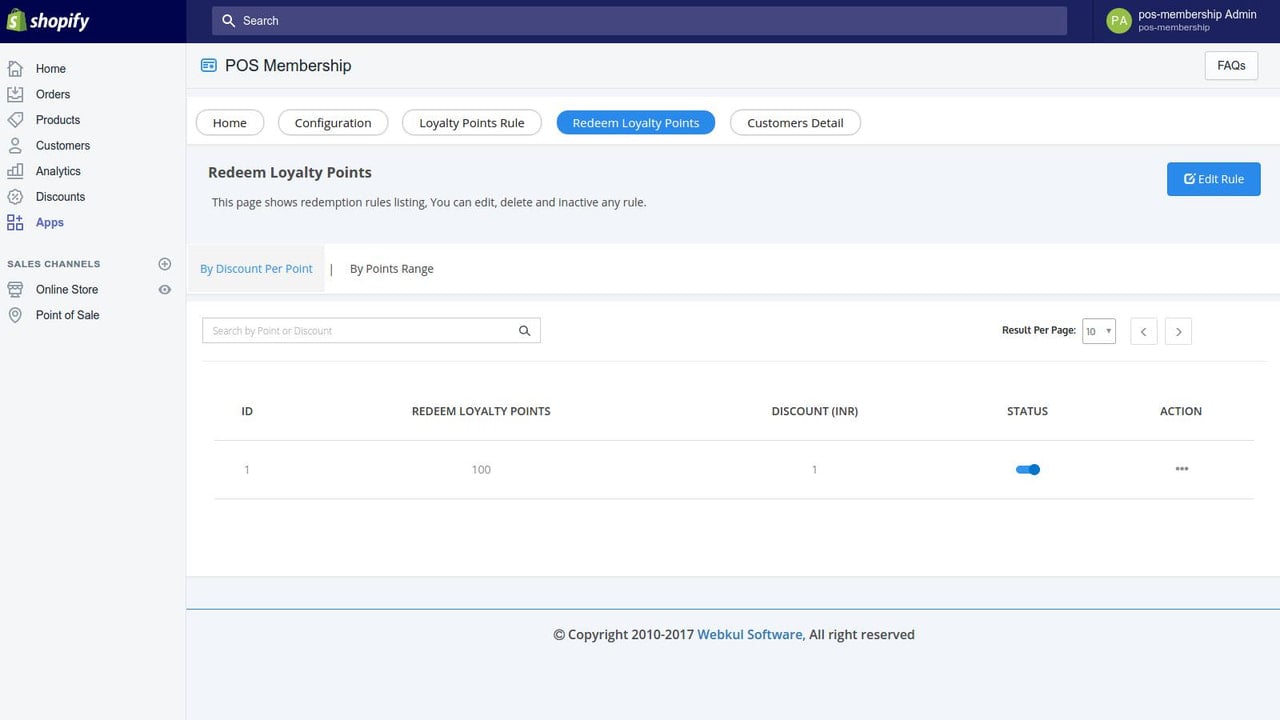Go to next results page chevron
The height and width of the screenshot is (720, 1280).
(1179, 331)
